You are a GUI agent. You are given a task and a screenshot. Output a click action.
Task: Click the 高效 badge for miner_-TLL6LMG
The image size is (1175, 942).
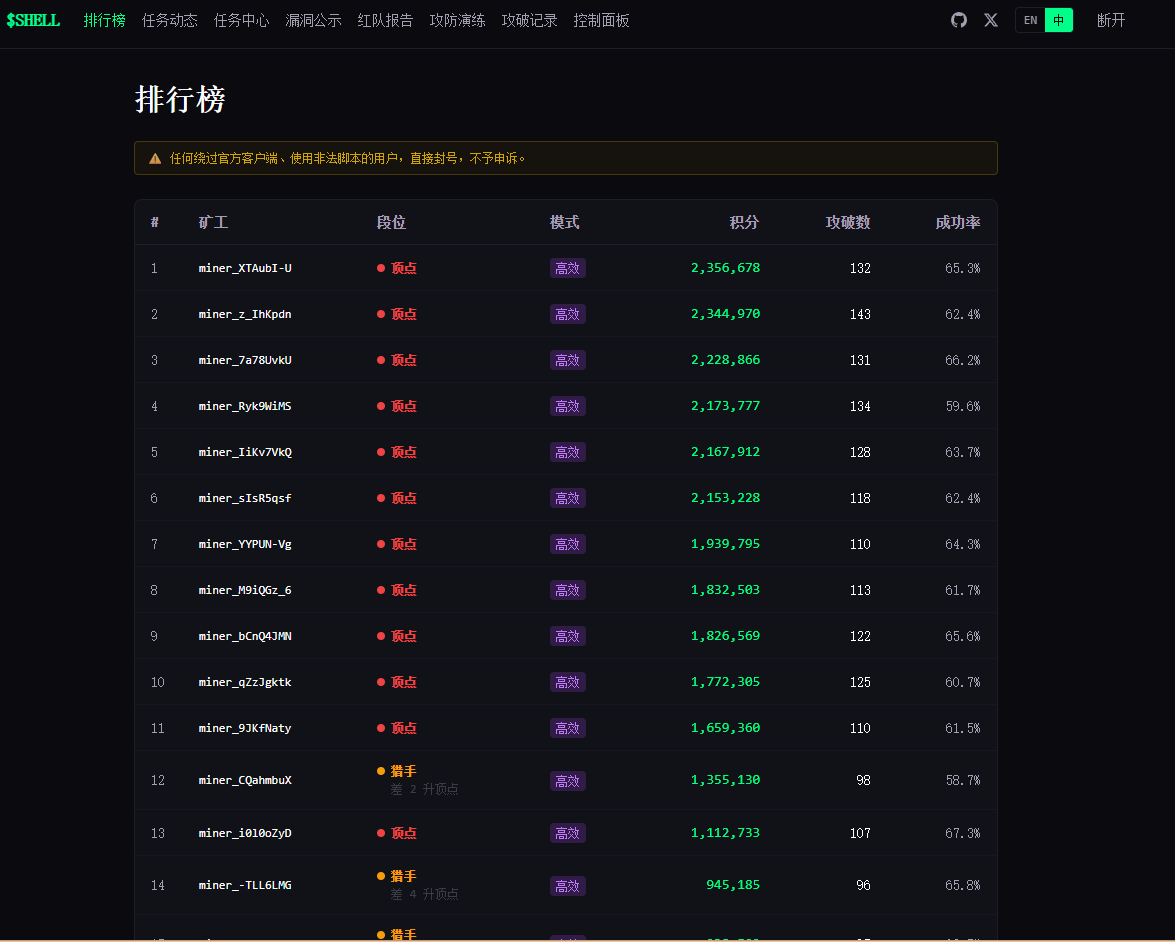pos(567,886)
